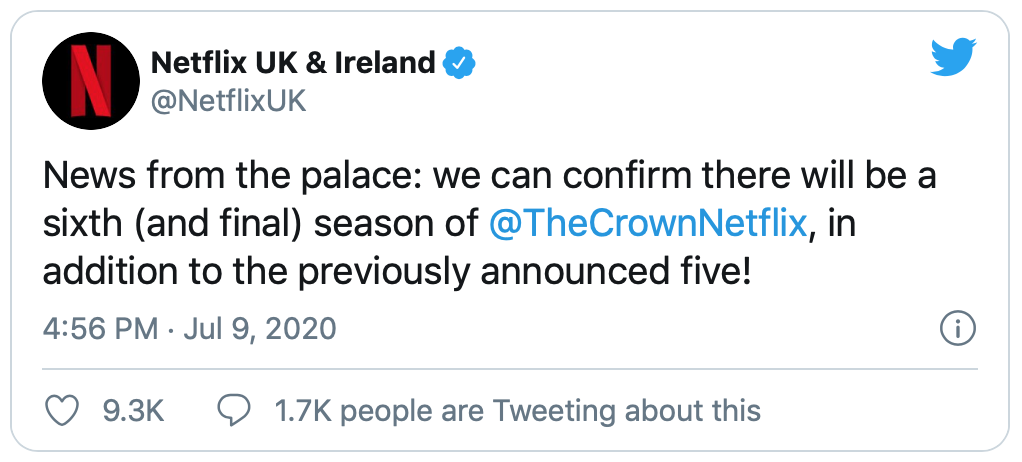The image size is (1022, 462).
Task: Open the @NetflixUK handle link
Action: (x=228, y=102)
